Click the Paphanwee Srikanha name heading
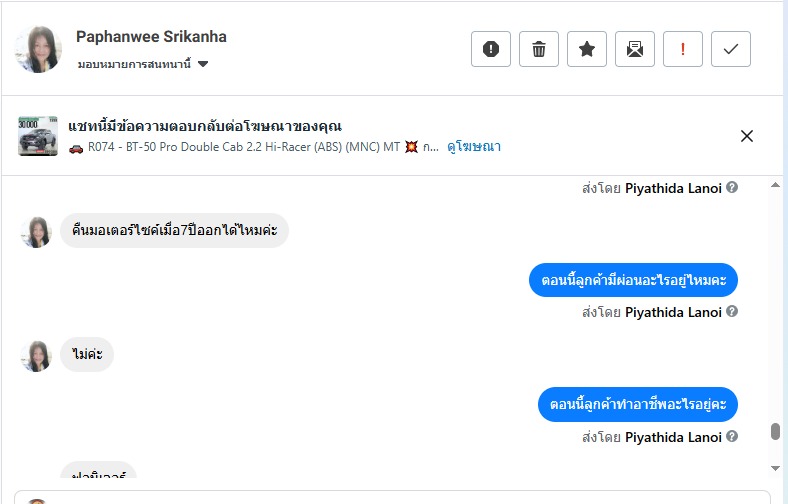788x504 pixels. [x=151, y=37]
